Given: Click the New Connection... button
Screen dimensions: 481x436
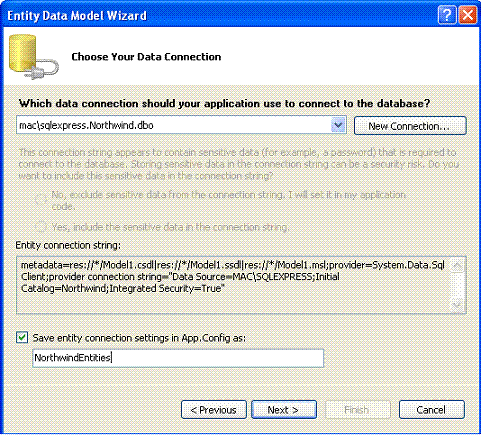Looking at the screenshot, I should [x=410, y=126].
